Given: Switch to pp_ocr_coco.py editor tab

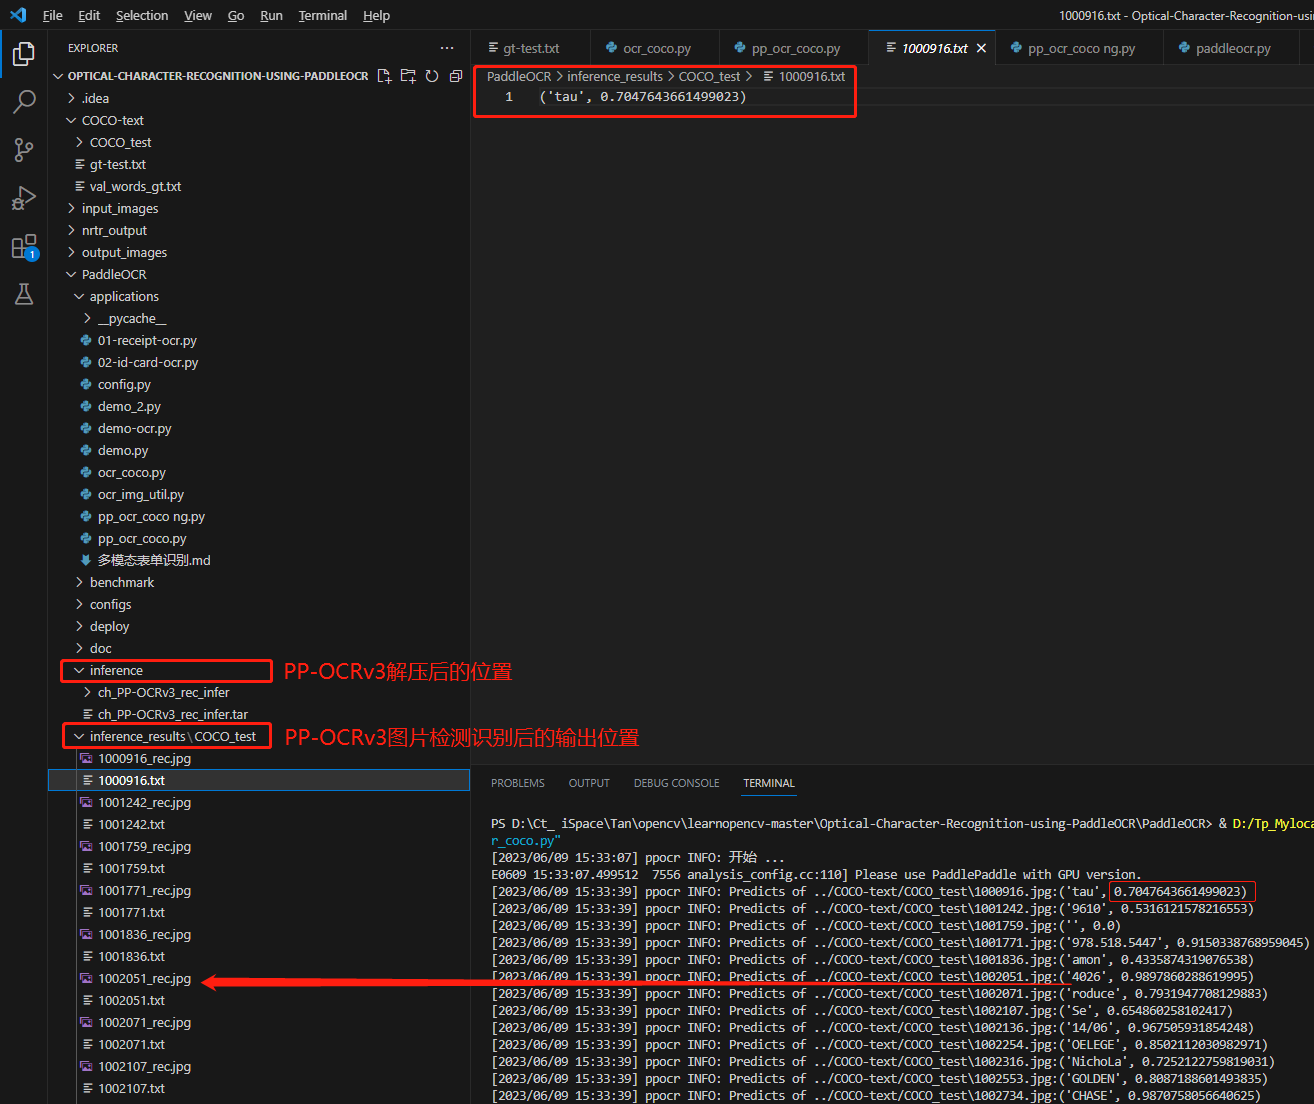Looking at the screenshot, I should [x=794, y=48].
